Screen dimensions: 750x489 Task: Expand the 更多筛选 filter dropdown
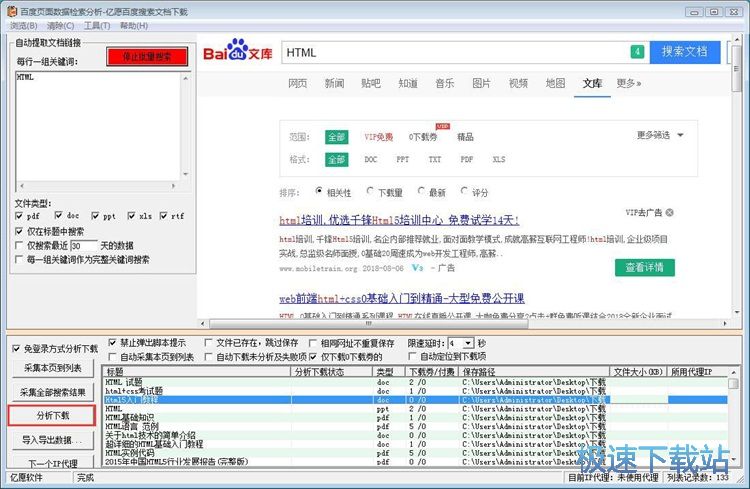660,135
